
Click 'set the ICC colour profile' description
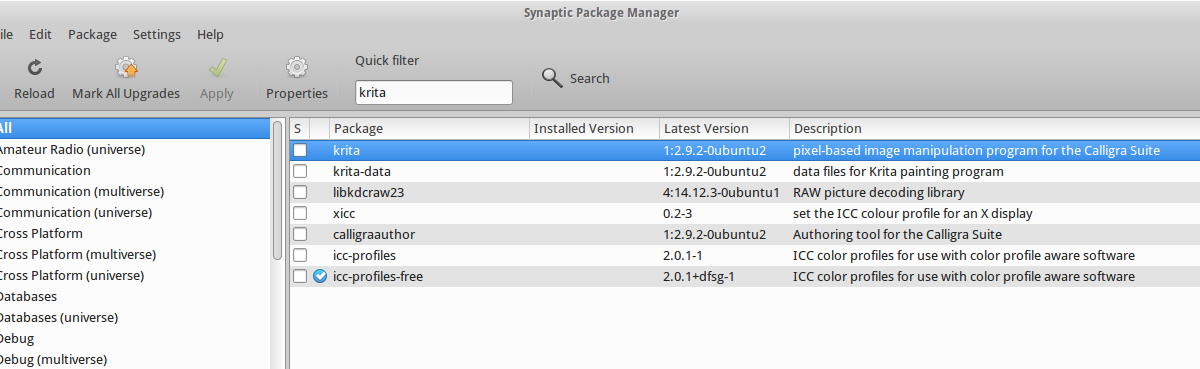[913, 213]
